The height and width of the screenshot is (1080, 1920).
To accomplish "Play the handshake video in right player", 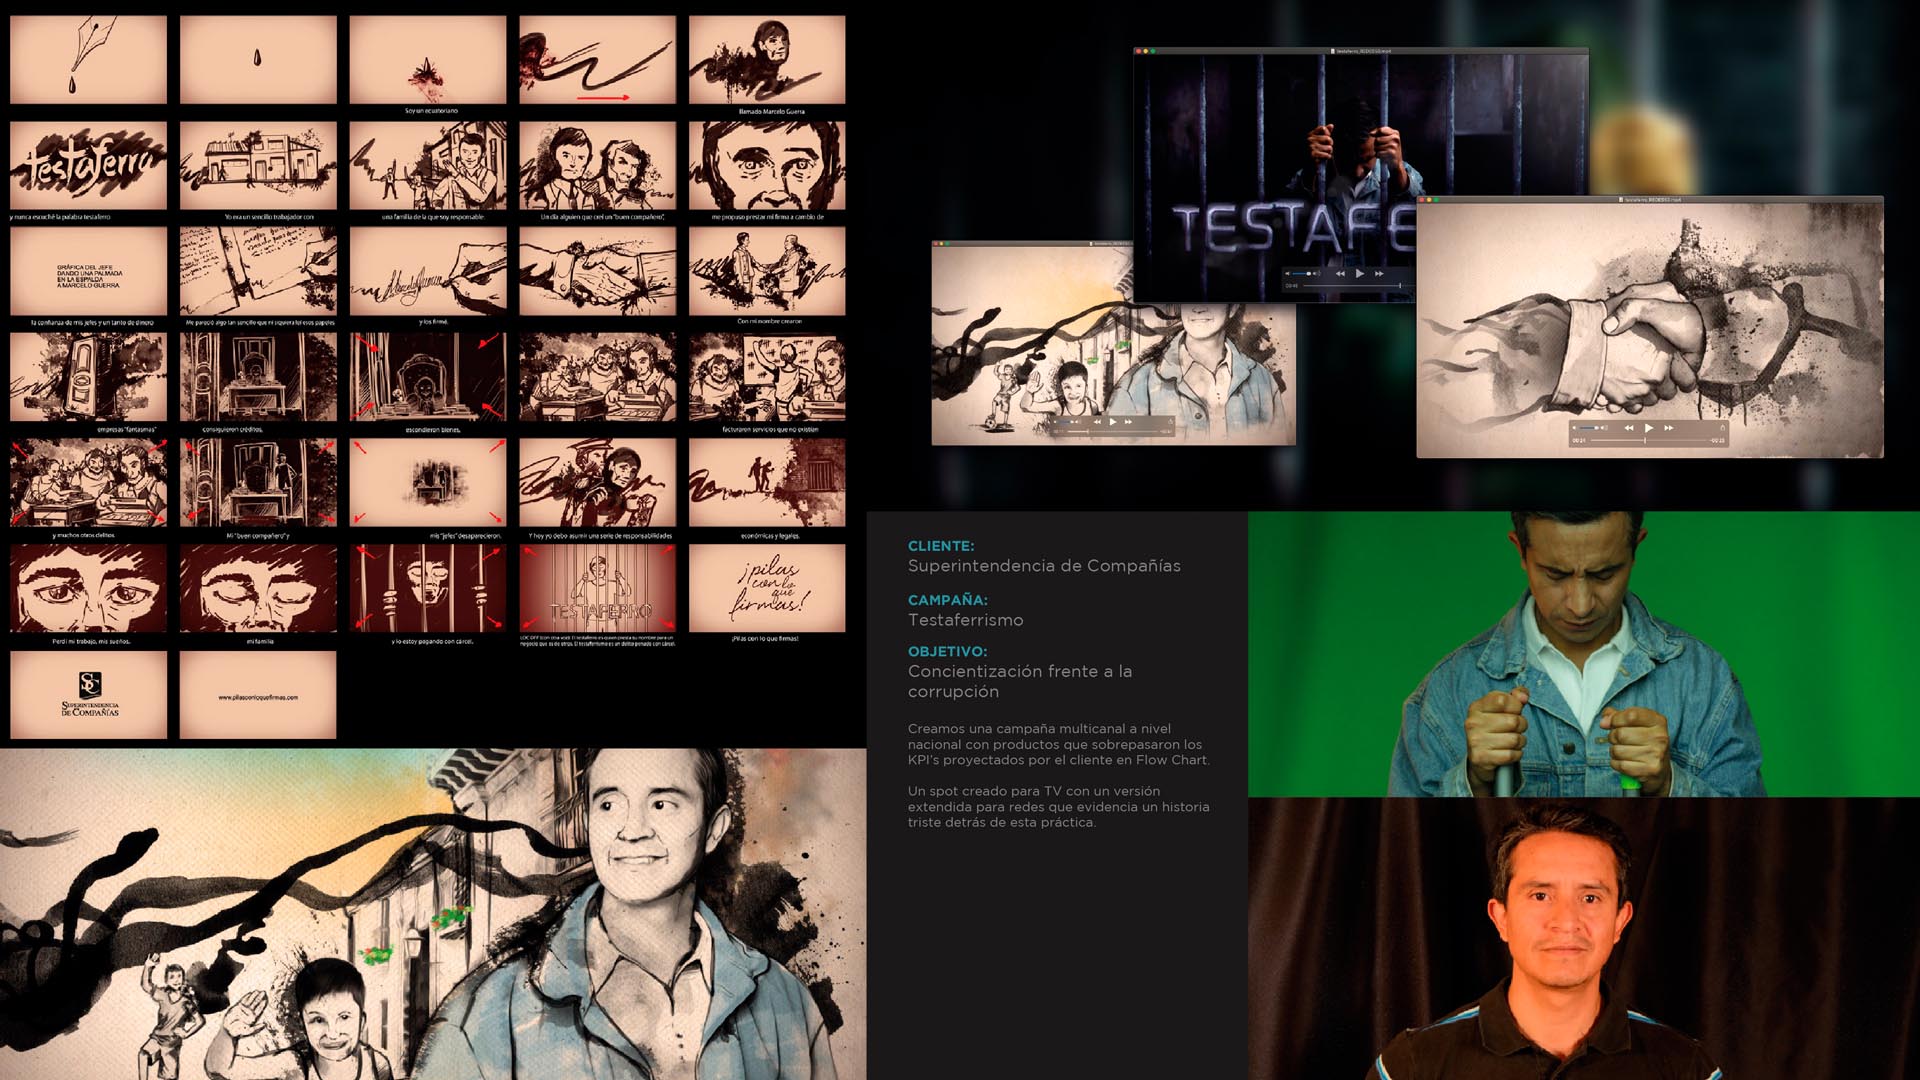I will click(1648, 428).
